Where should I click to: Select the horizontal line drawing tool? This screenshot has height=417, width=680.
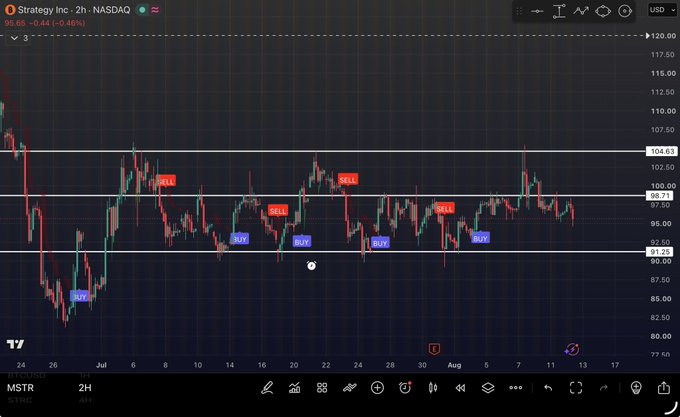(x=537, y=11)
